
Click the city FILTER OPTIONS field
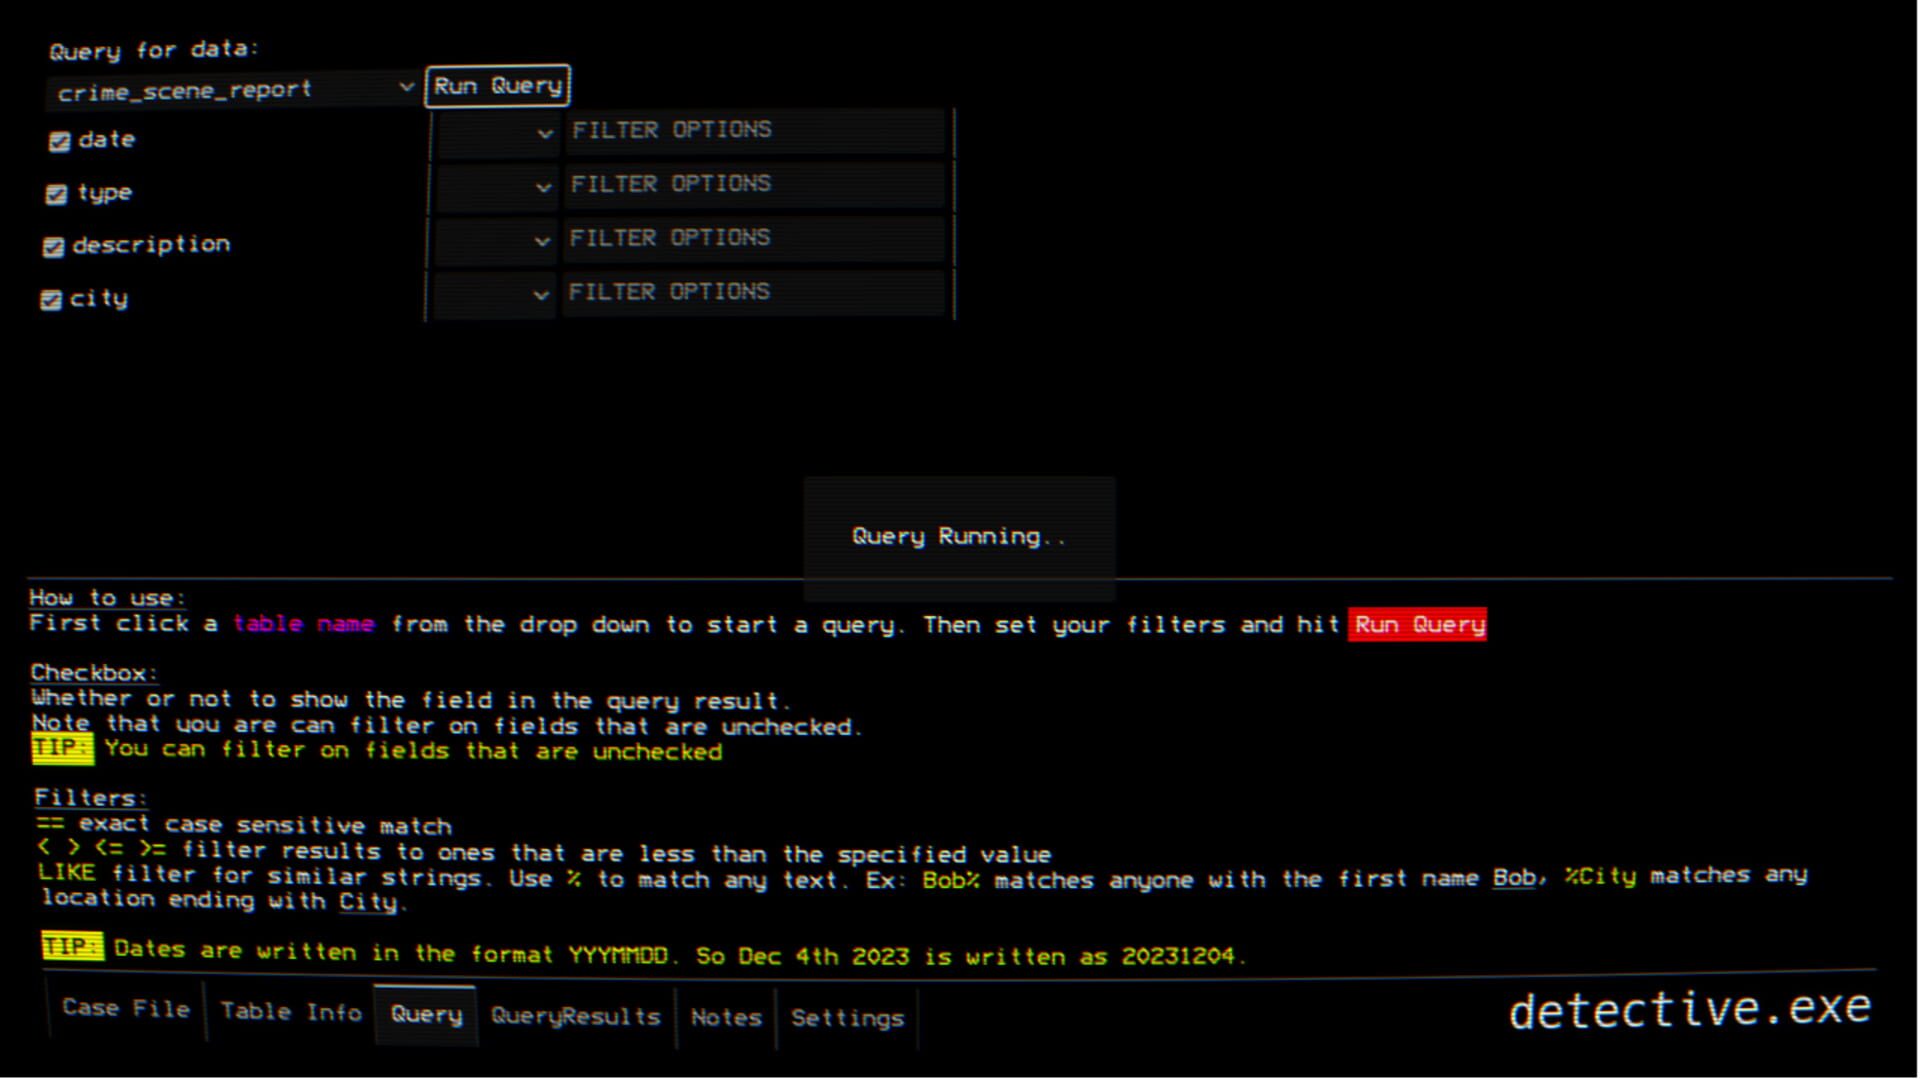tap(754, 292)
